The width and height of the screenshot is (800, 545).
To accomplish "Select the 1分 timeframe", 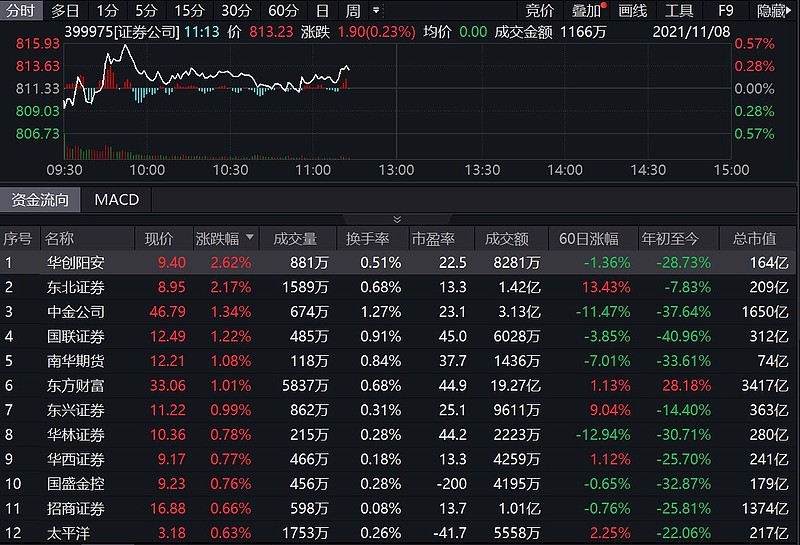I will point(107,10).
